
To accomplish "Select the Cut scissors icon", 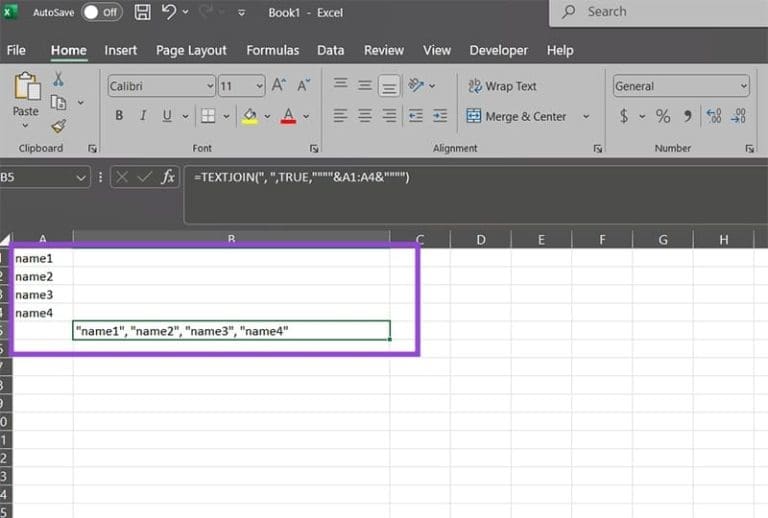I will pos(58,80).
